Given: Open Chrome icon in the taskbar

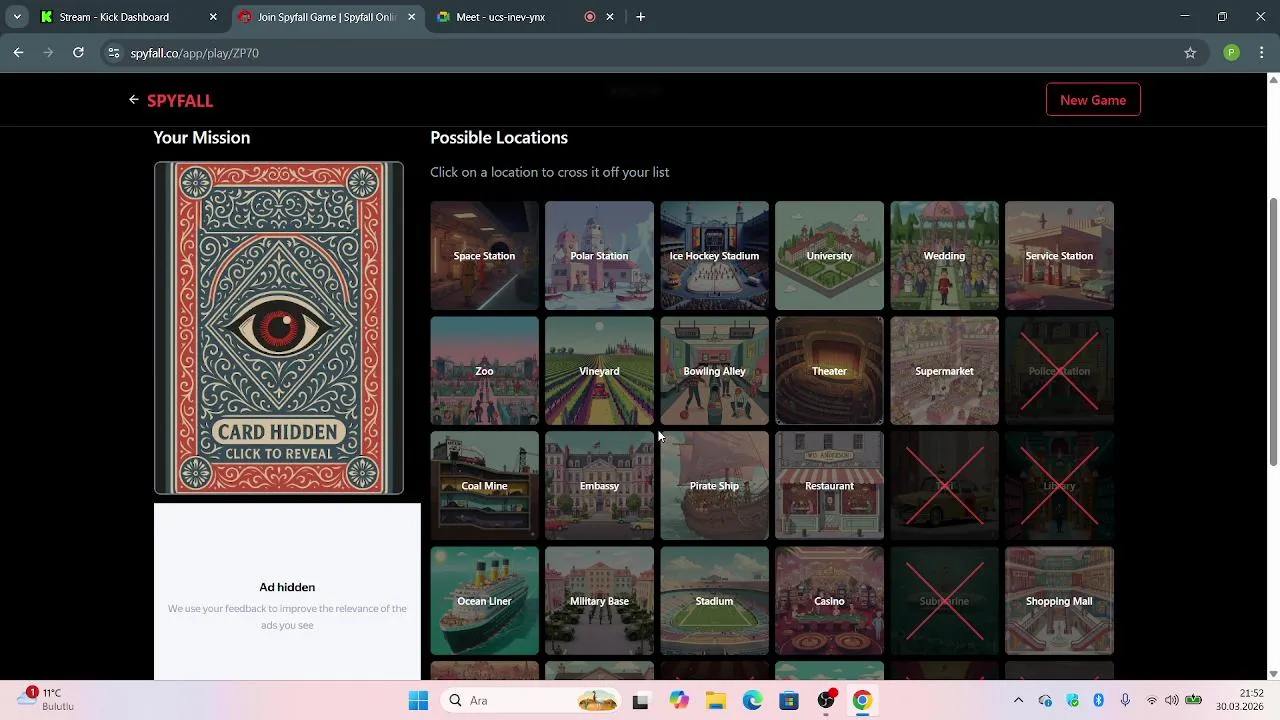Looking at the screenshot, I should [x=862, y=701].
